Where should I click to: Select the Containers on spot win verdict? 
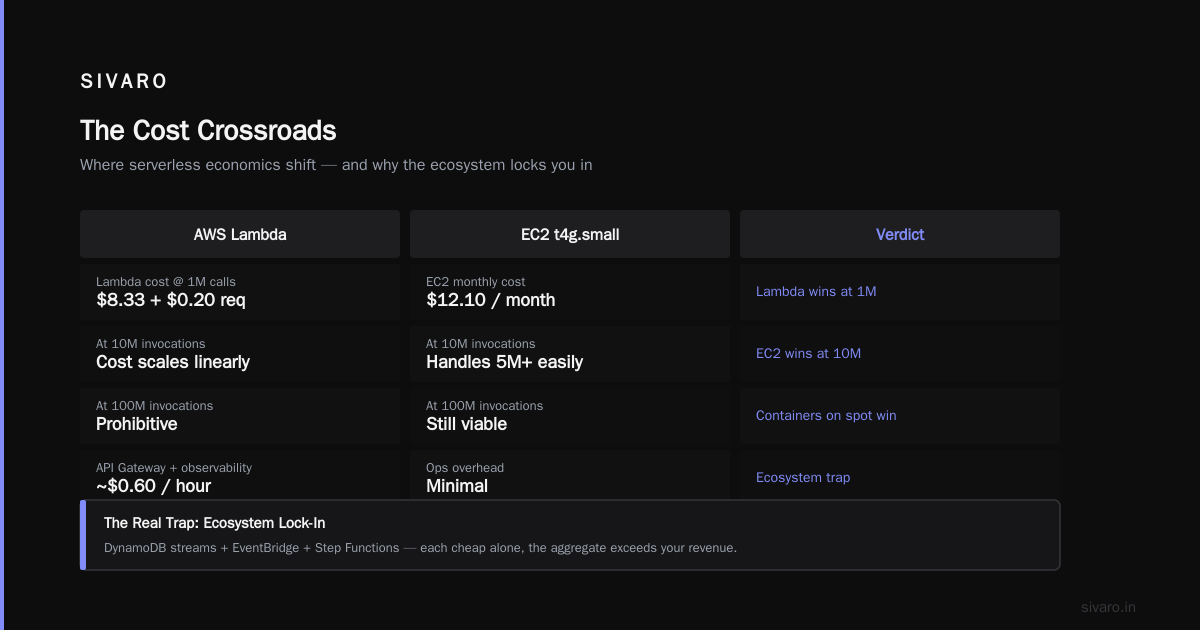[x=826, y=416]
